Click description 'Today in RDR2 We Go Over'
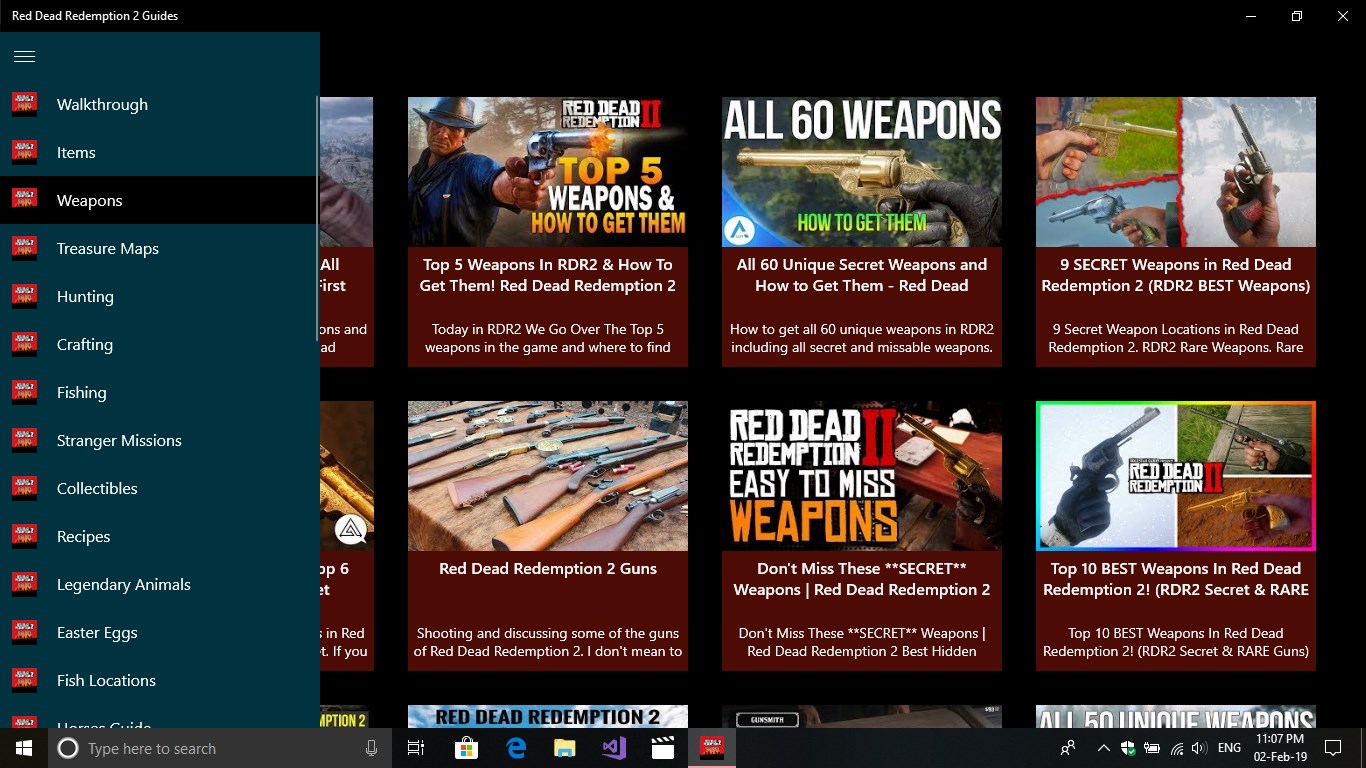Screen dimensions: 1366x768 [x=548, y=338]
